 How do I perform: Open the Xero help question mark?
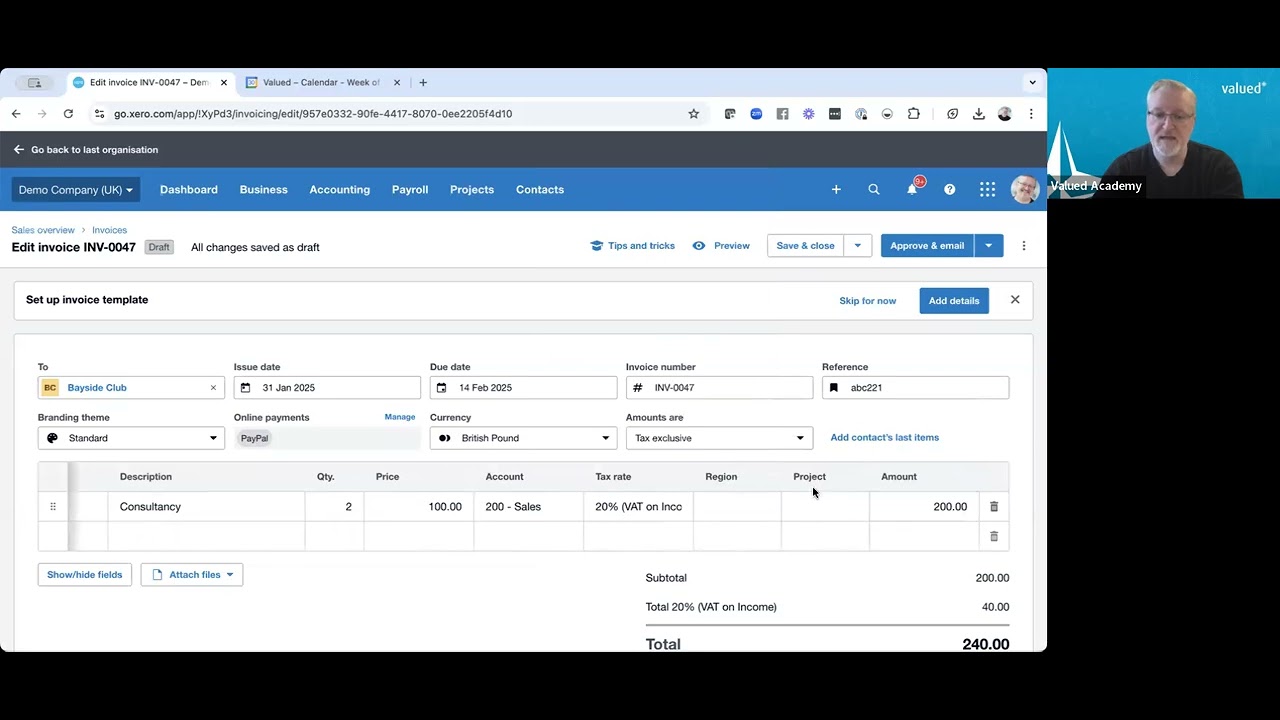949,189
